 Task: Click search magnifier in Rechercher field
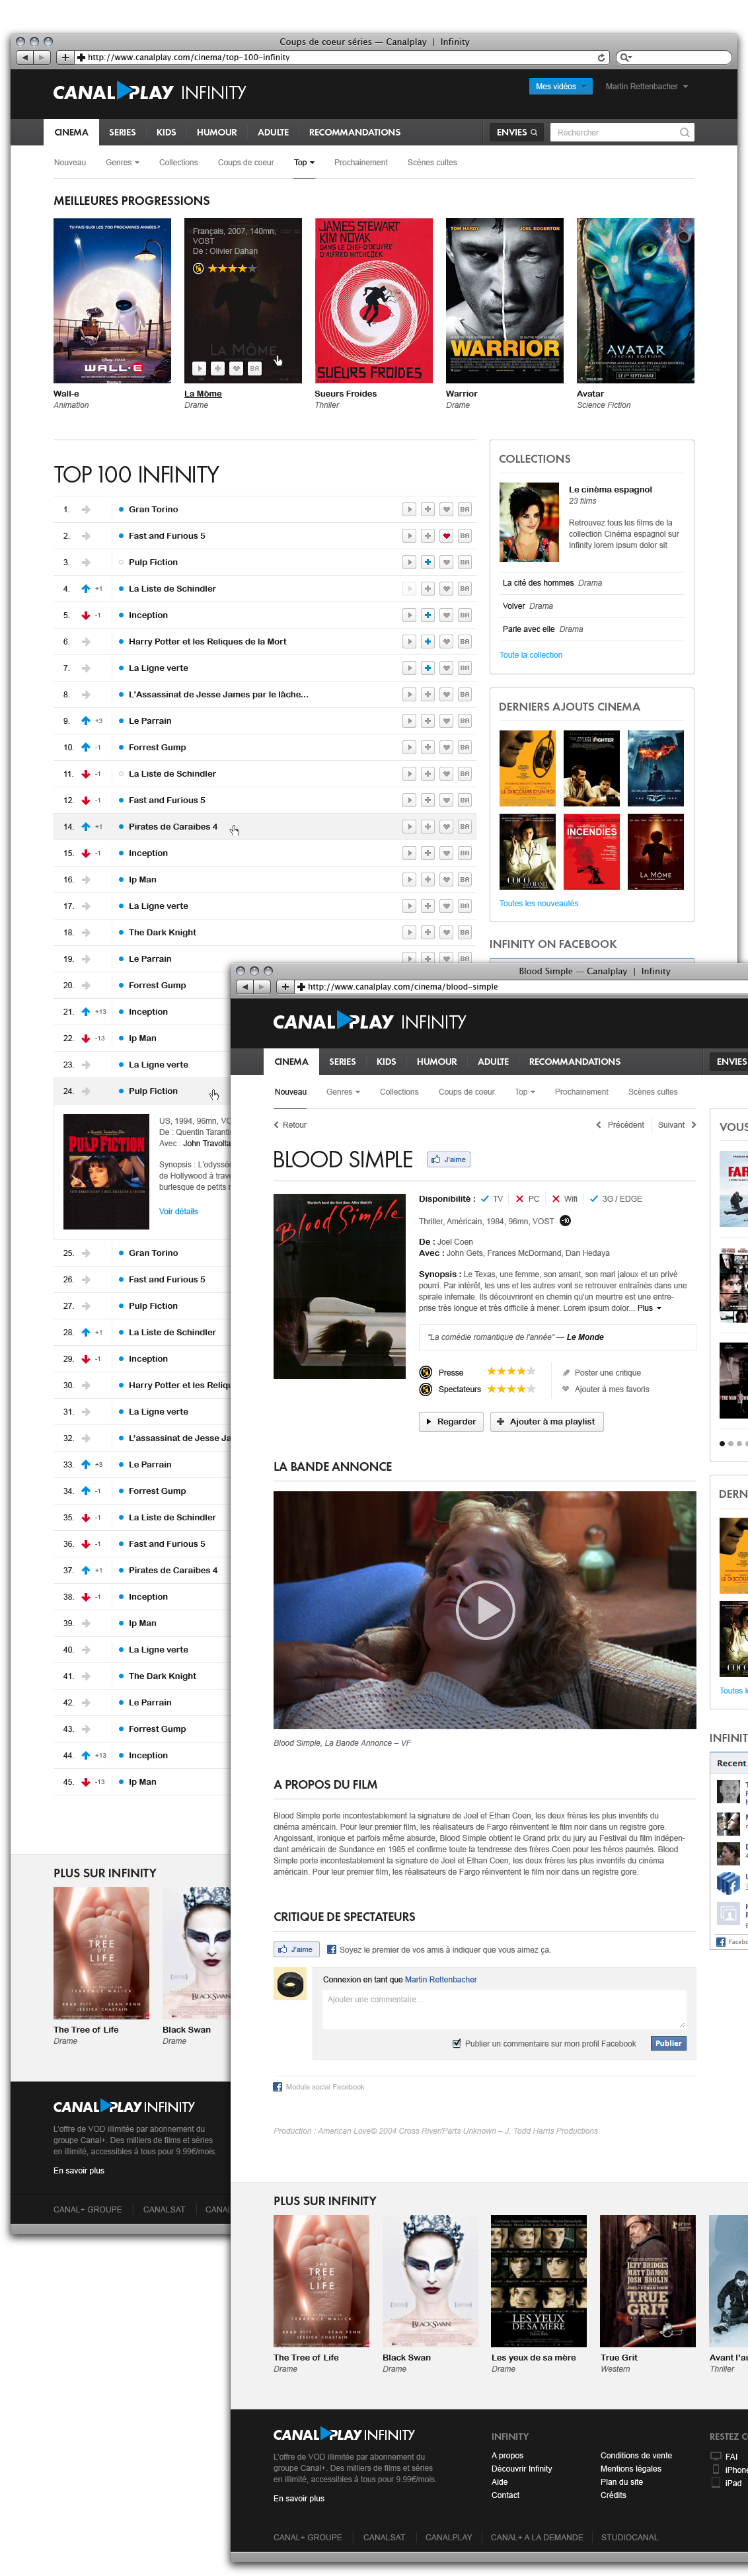684,132
